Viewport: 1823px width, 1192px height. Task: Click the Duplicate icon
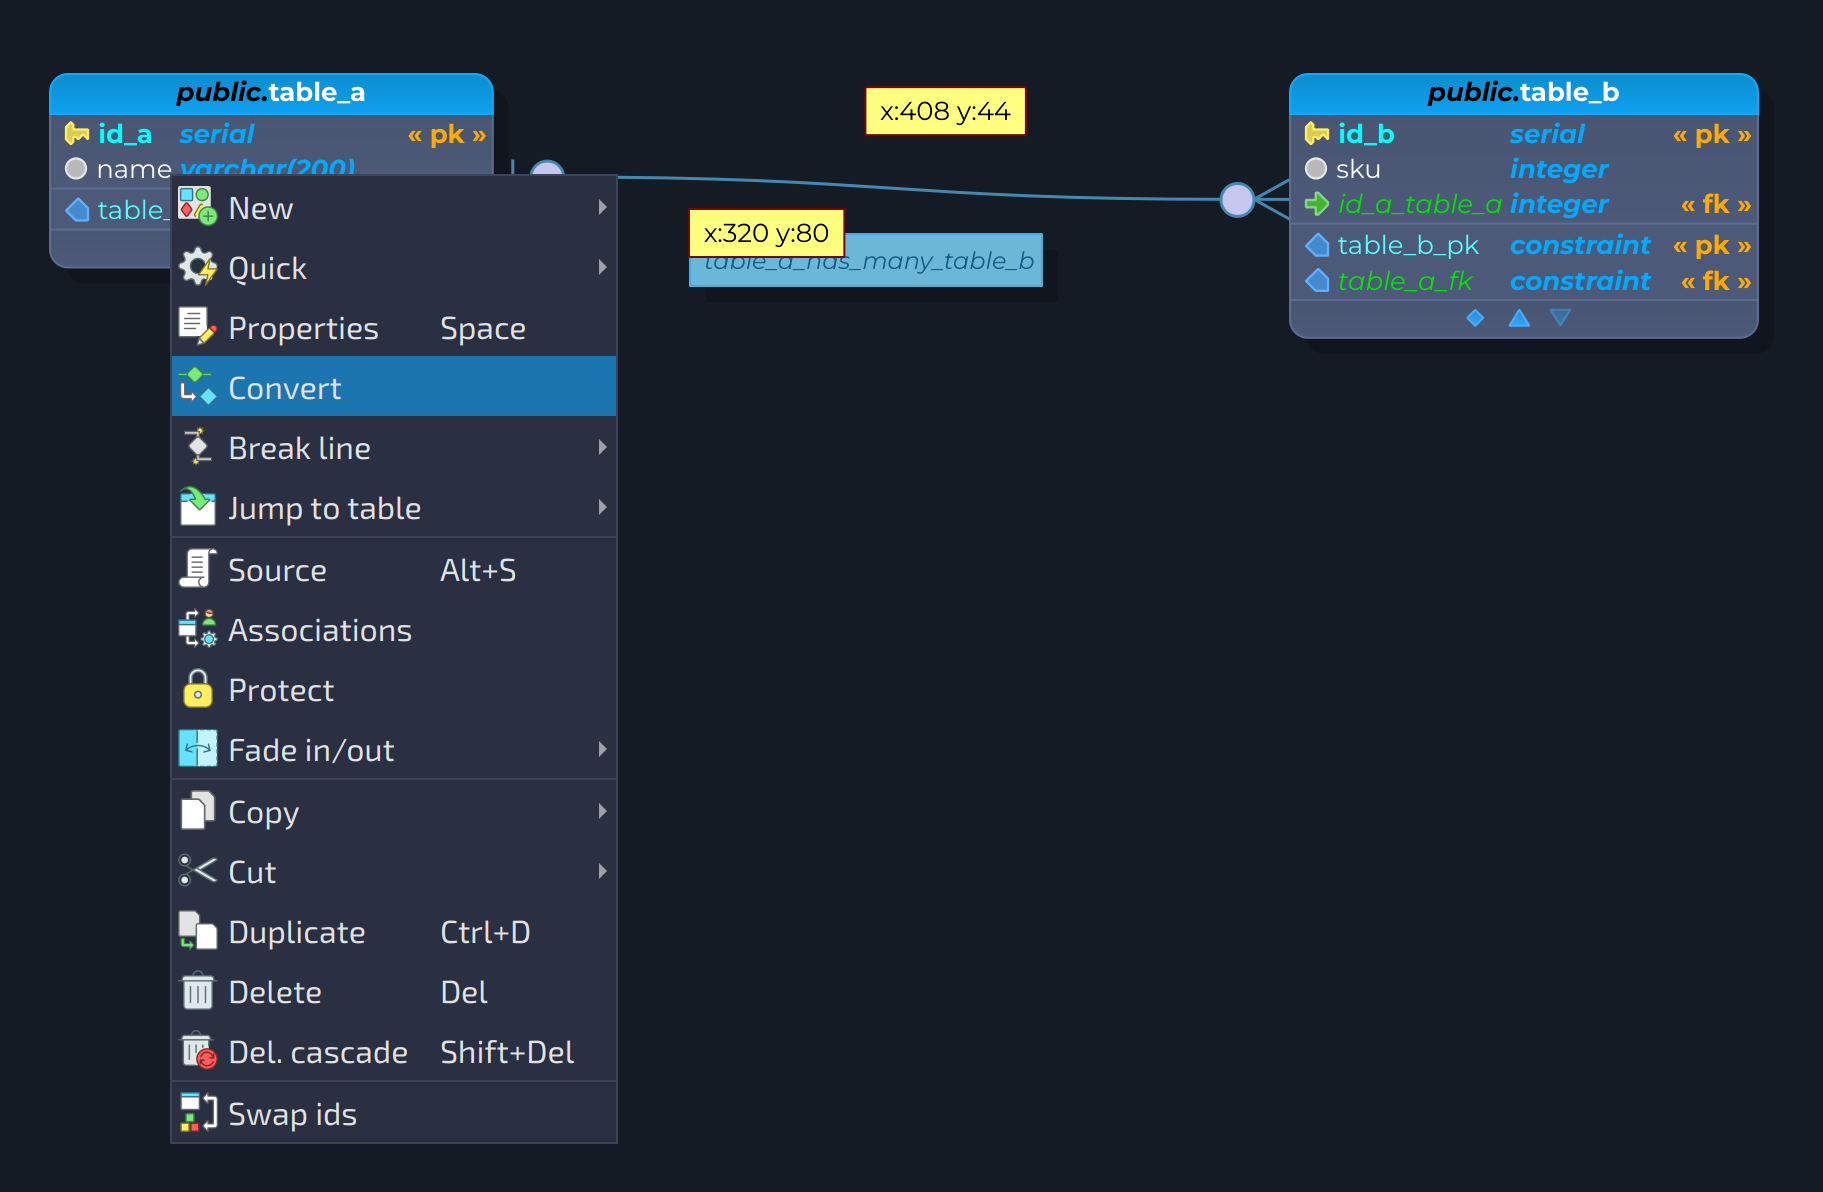(x=197, y=931)
